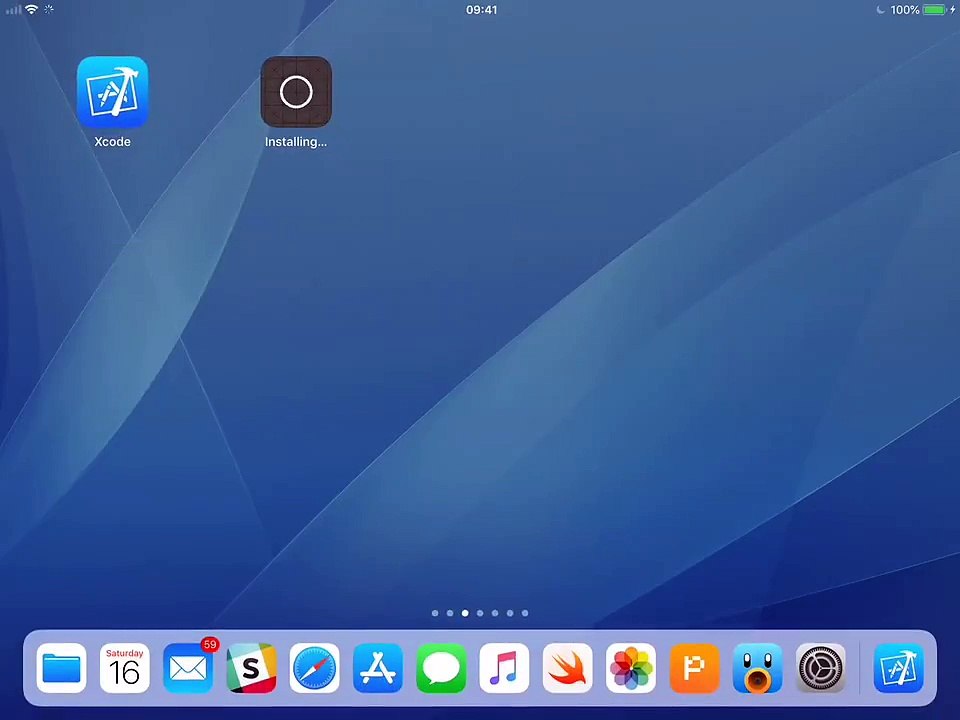The width and height of the screenshot is (960, 720).
Task: Launch Slack from the dock
Action: point(251,668)
